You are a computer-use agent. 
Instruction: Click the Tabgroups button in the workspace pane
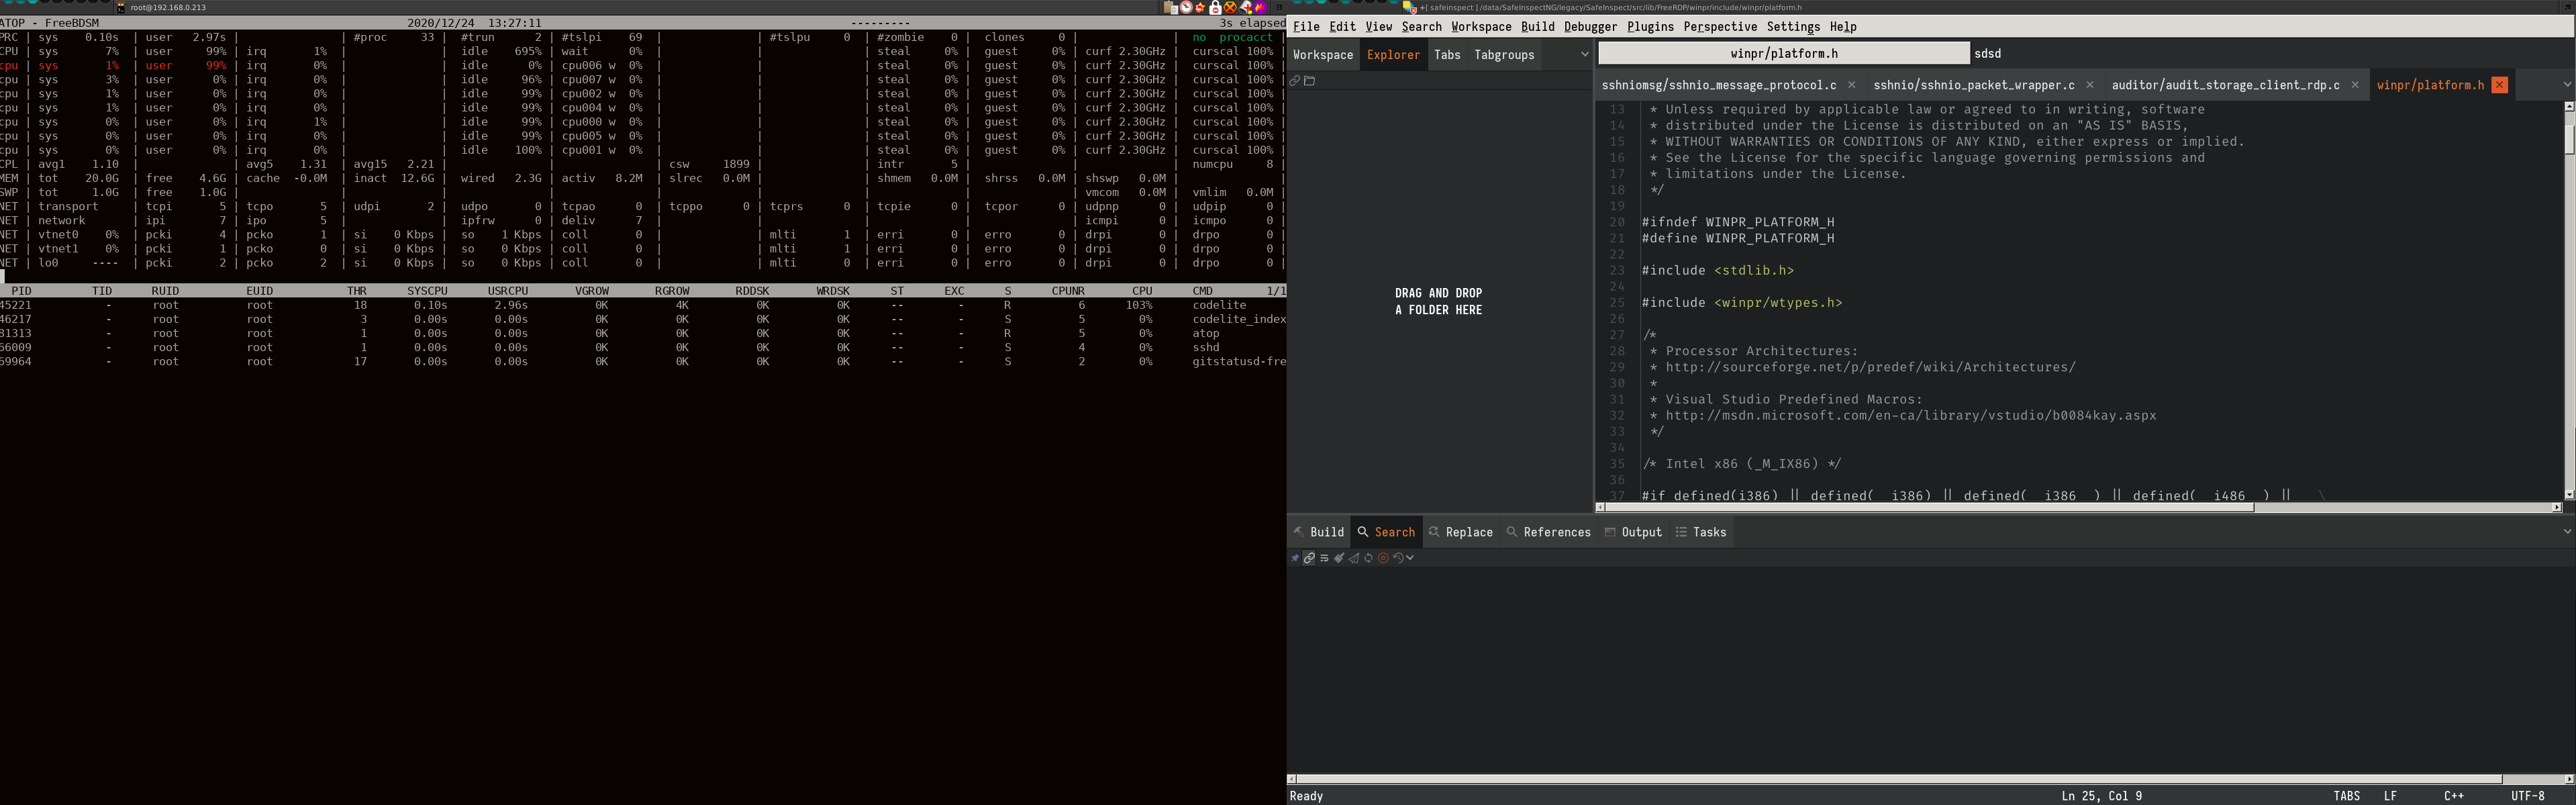point(1504,55)
